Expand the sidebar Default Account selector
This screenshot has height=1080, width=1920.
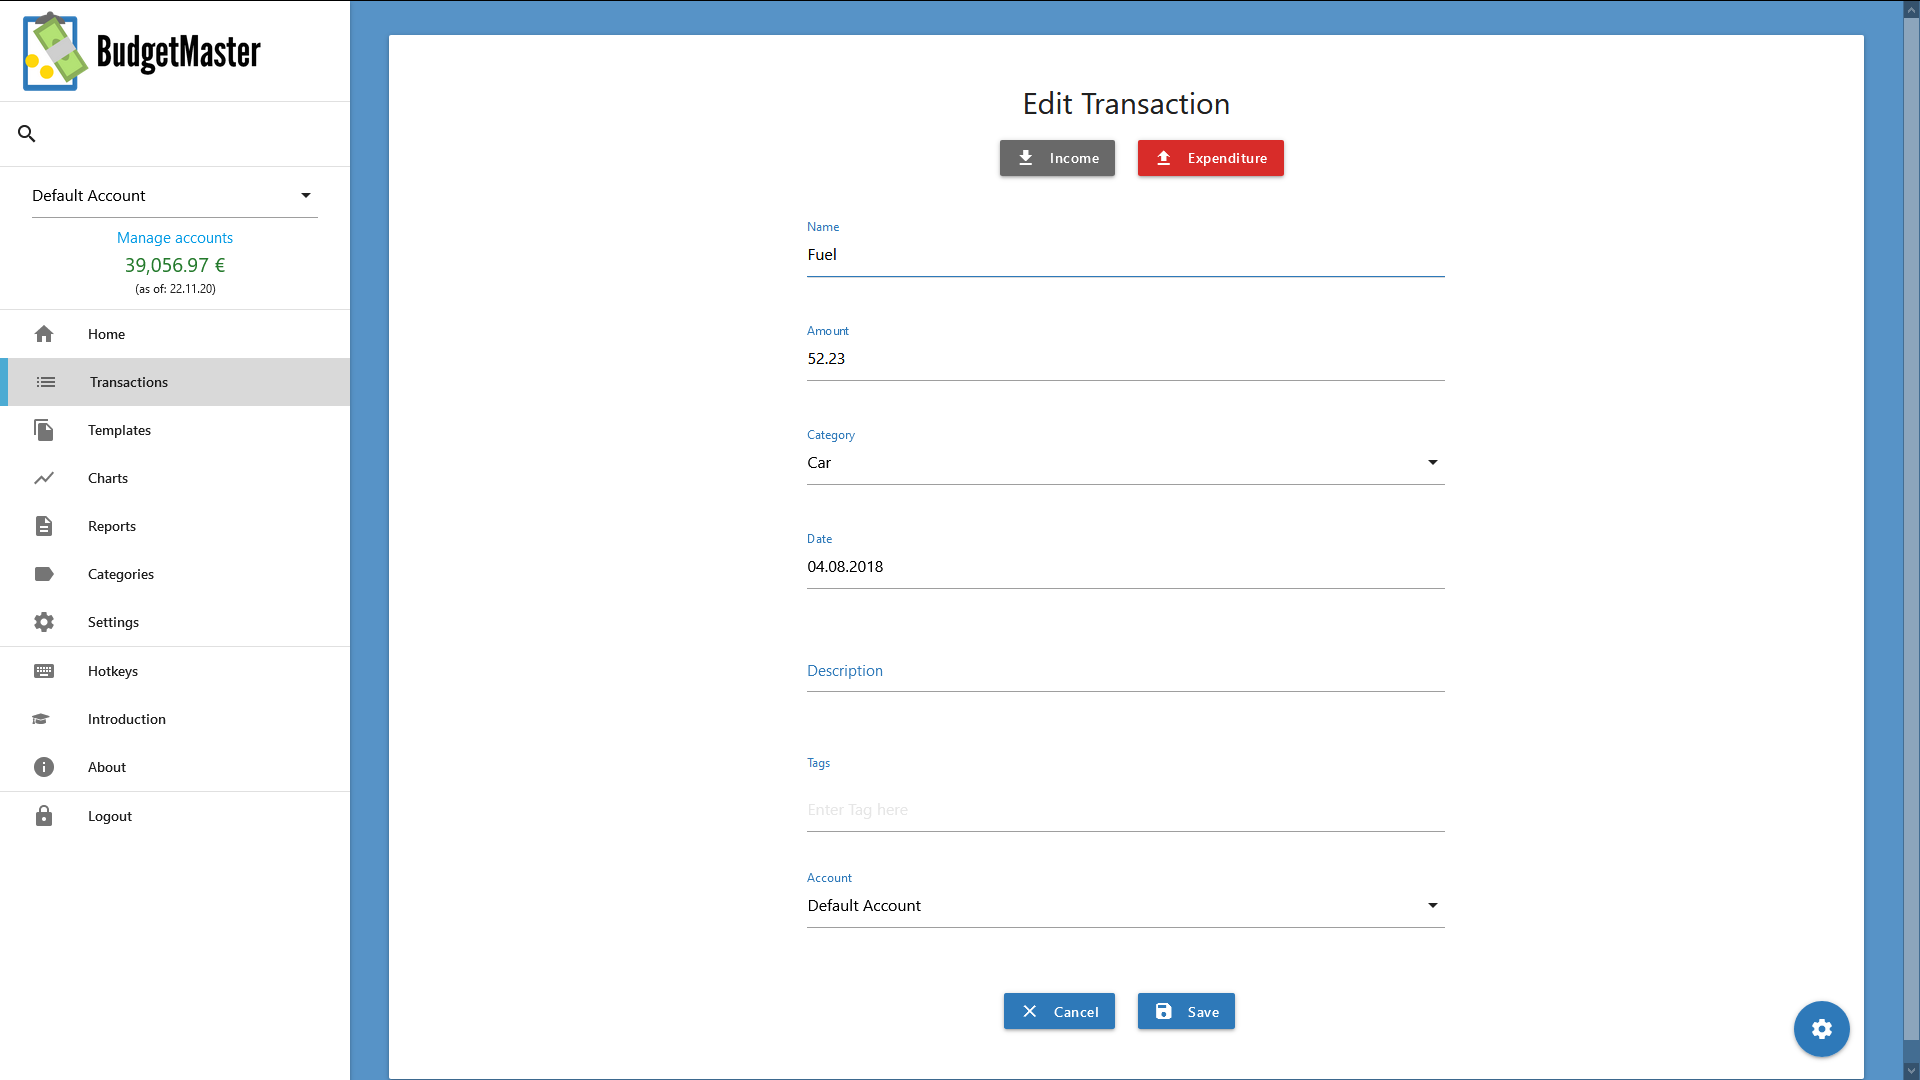[x=175, y=196]
